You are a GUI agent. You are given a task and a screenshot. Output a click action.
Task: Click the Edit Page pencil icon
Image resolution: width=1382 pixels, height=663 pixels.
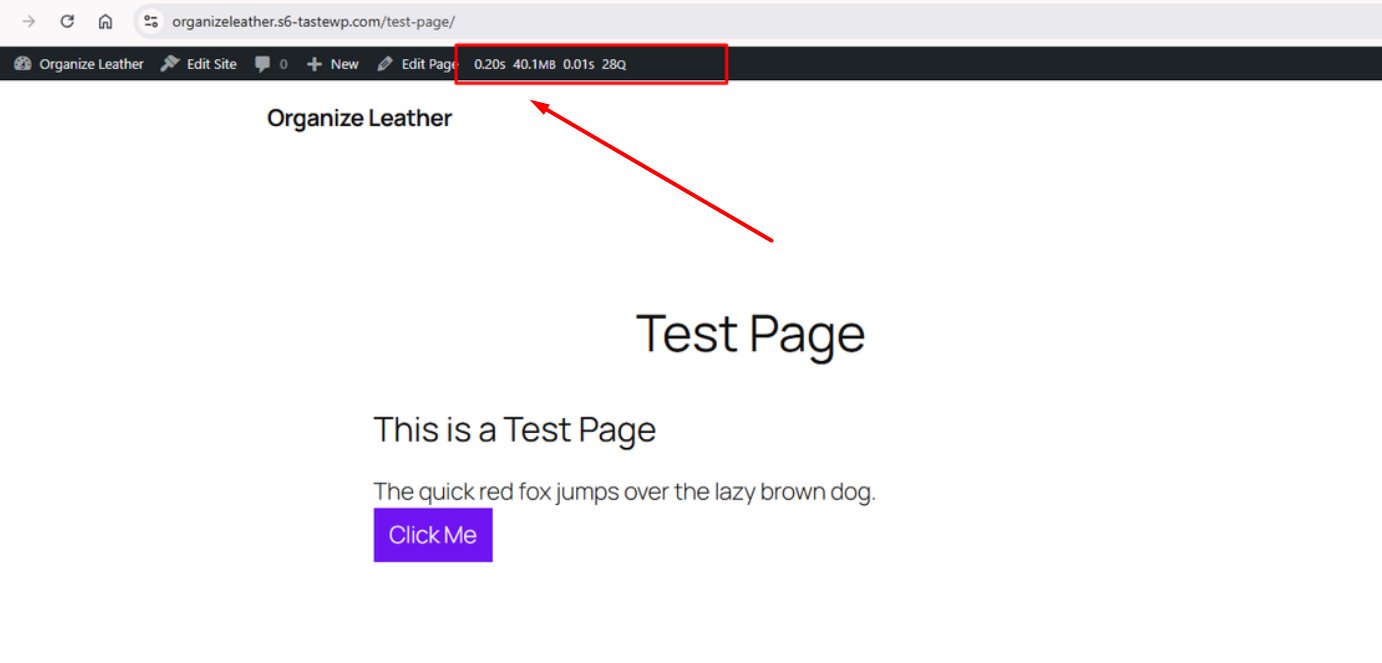click(x=385, y=64)
